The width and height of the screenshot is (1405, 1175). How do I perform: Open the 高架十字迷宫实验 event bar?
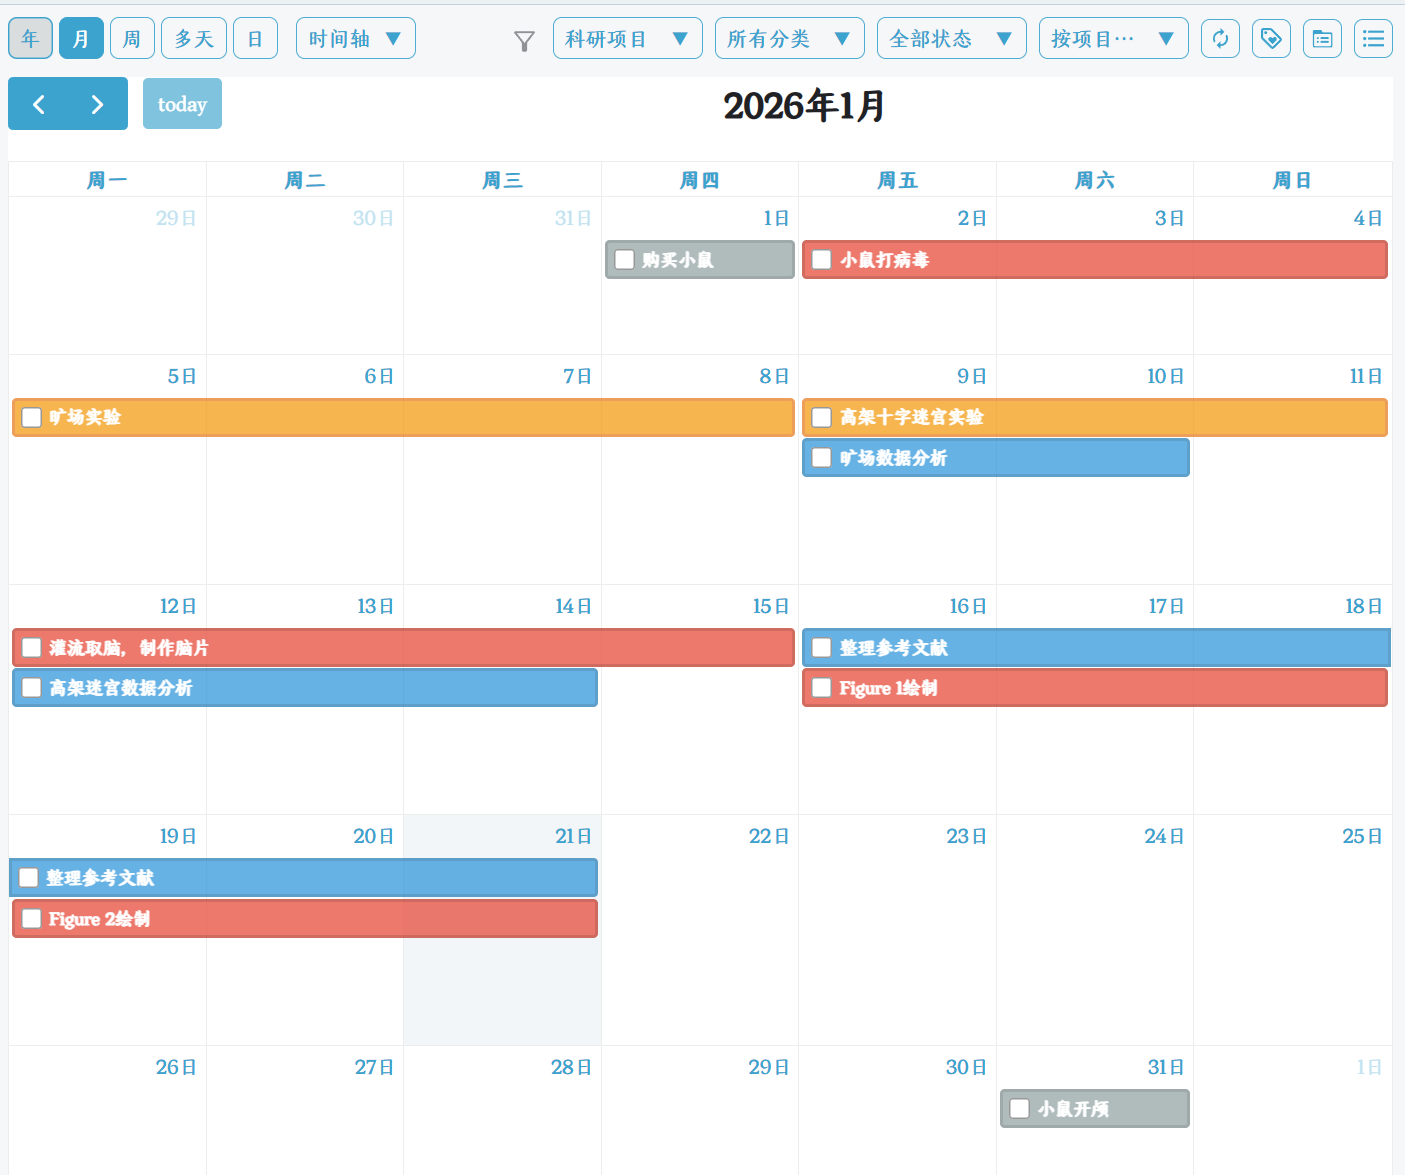[1095, 417]
